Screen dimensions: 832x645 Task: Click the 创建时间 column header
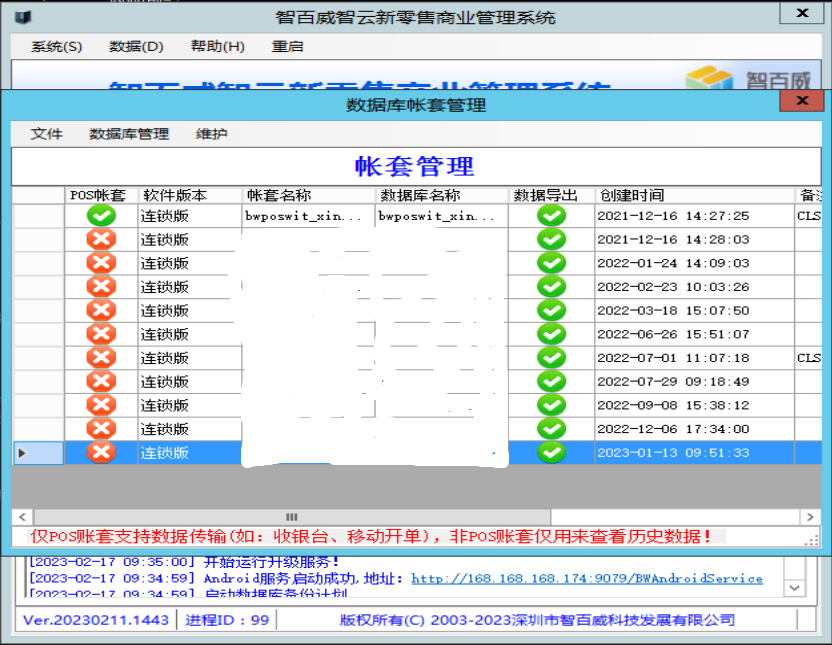(x=630, y=195)
